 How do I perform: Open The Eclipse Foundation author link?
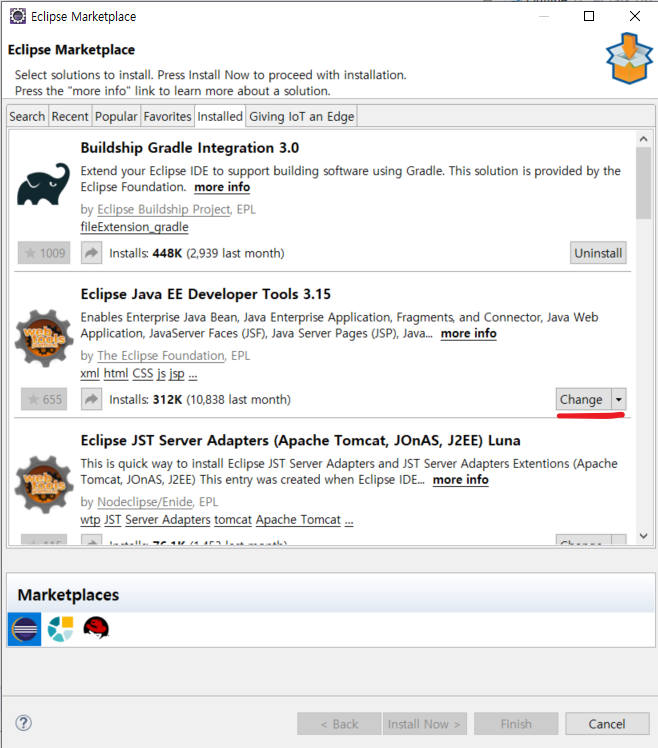[x=161, y=356]
